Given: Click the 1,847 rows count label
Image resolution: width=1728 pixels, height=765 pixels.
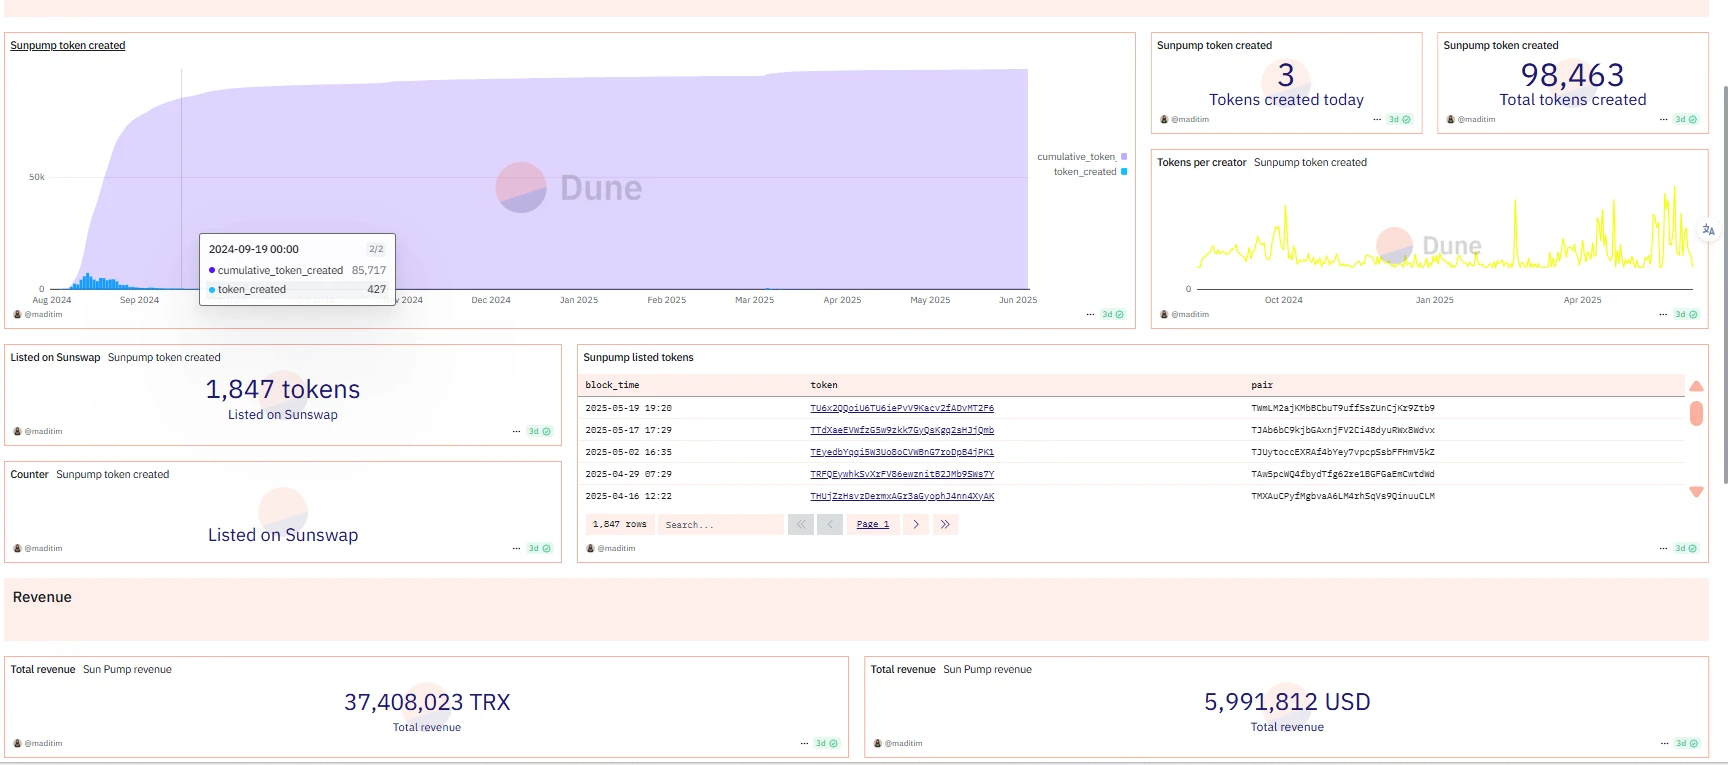Looking at the screenshot, I should point(620,524).
